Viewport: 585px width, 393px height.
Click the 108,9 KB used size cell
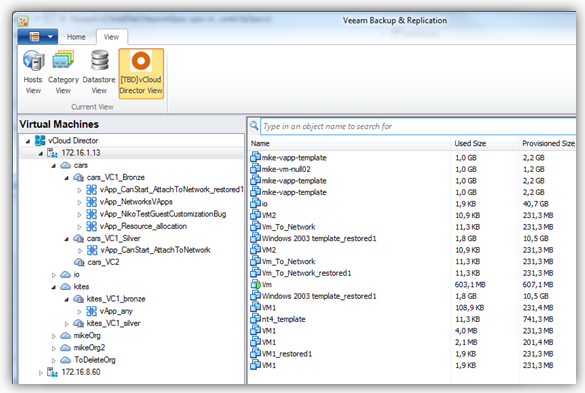point(469,308)
